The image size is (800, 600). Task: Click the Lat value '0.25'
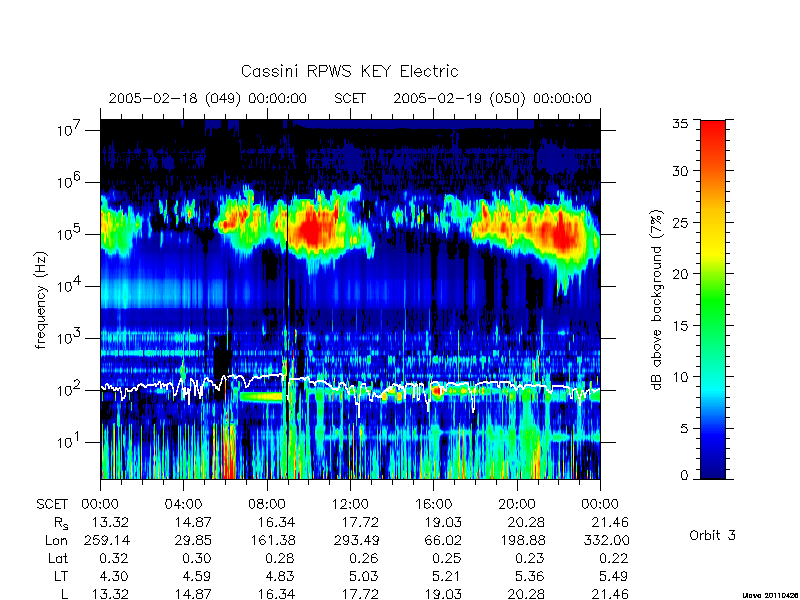click(446, 558)
